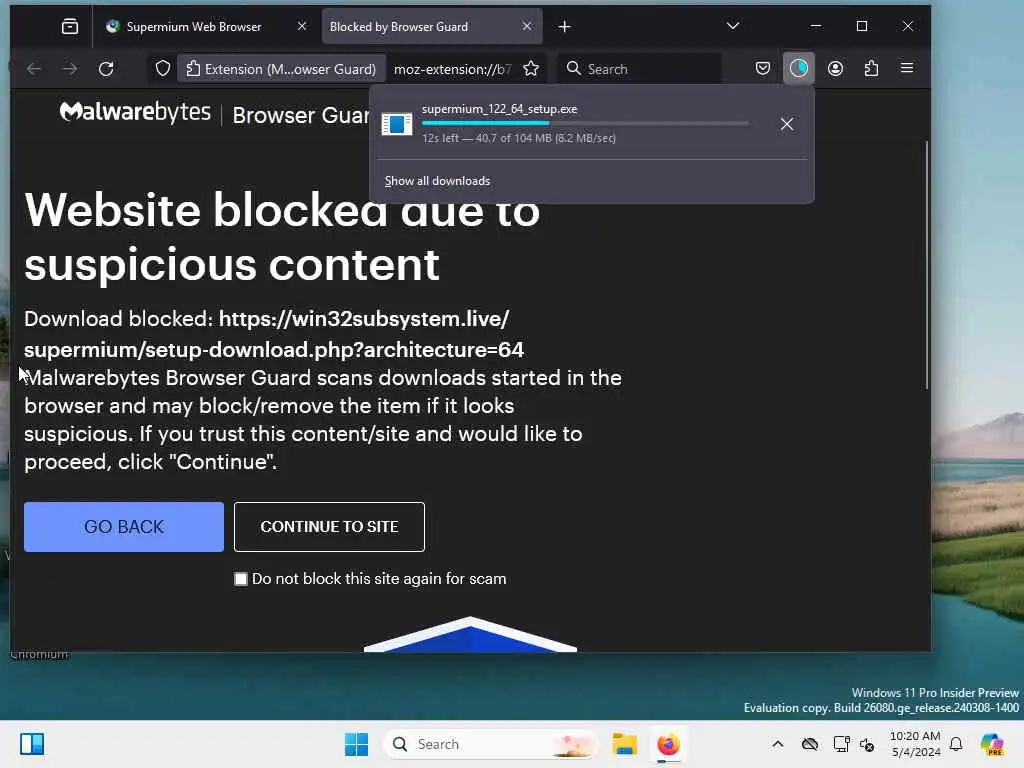
Task: Click the blocked win32subsystem.live URL text
Action: tap(274, 334)
